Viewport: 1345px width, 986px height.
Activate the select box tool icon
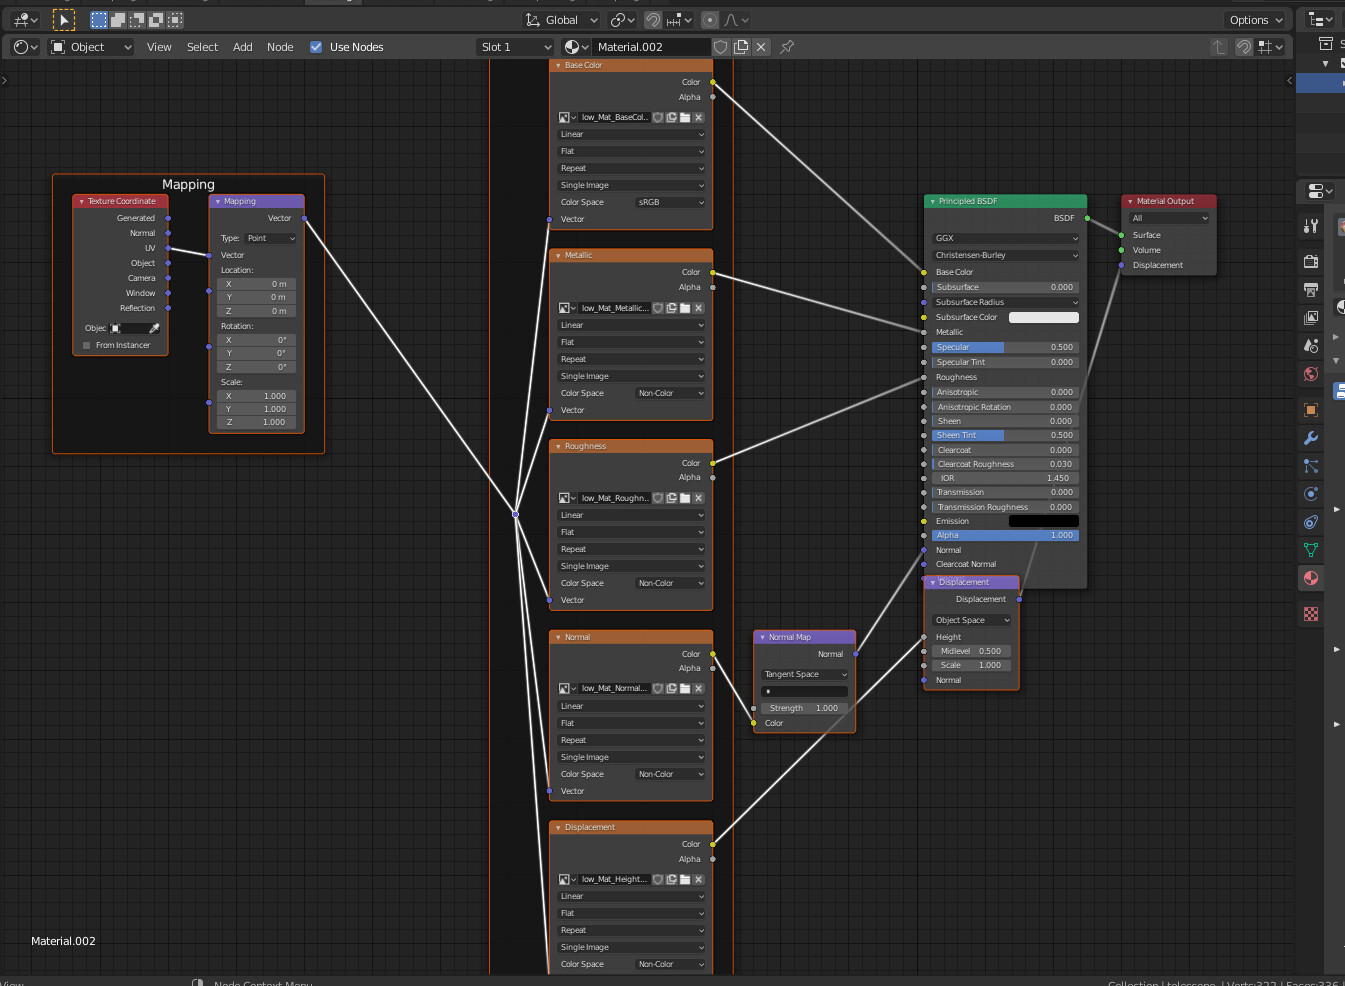pos(63,20)
